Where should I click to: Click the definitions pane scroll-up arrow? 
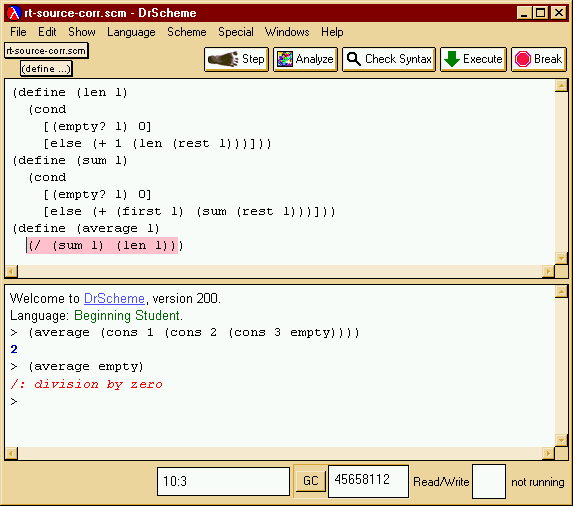coord(561,86)
